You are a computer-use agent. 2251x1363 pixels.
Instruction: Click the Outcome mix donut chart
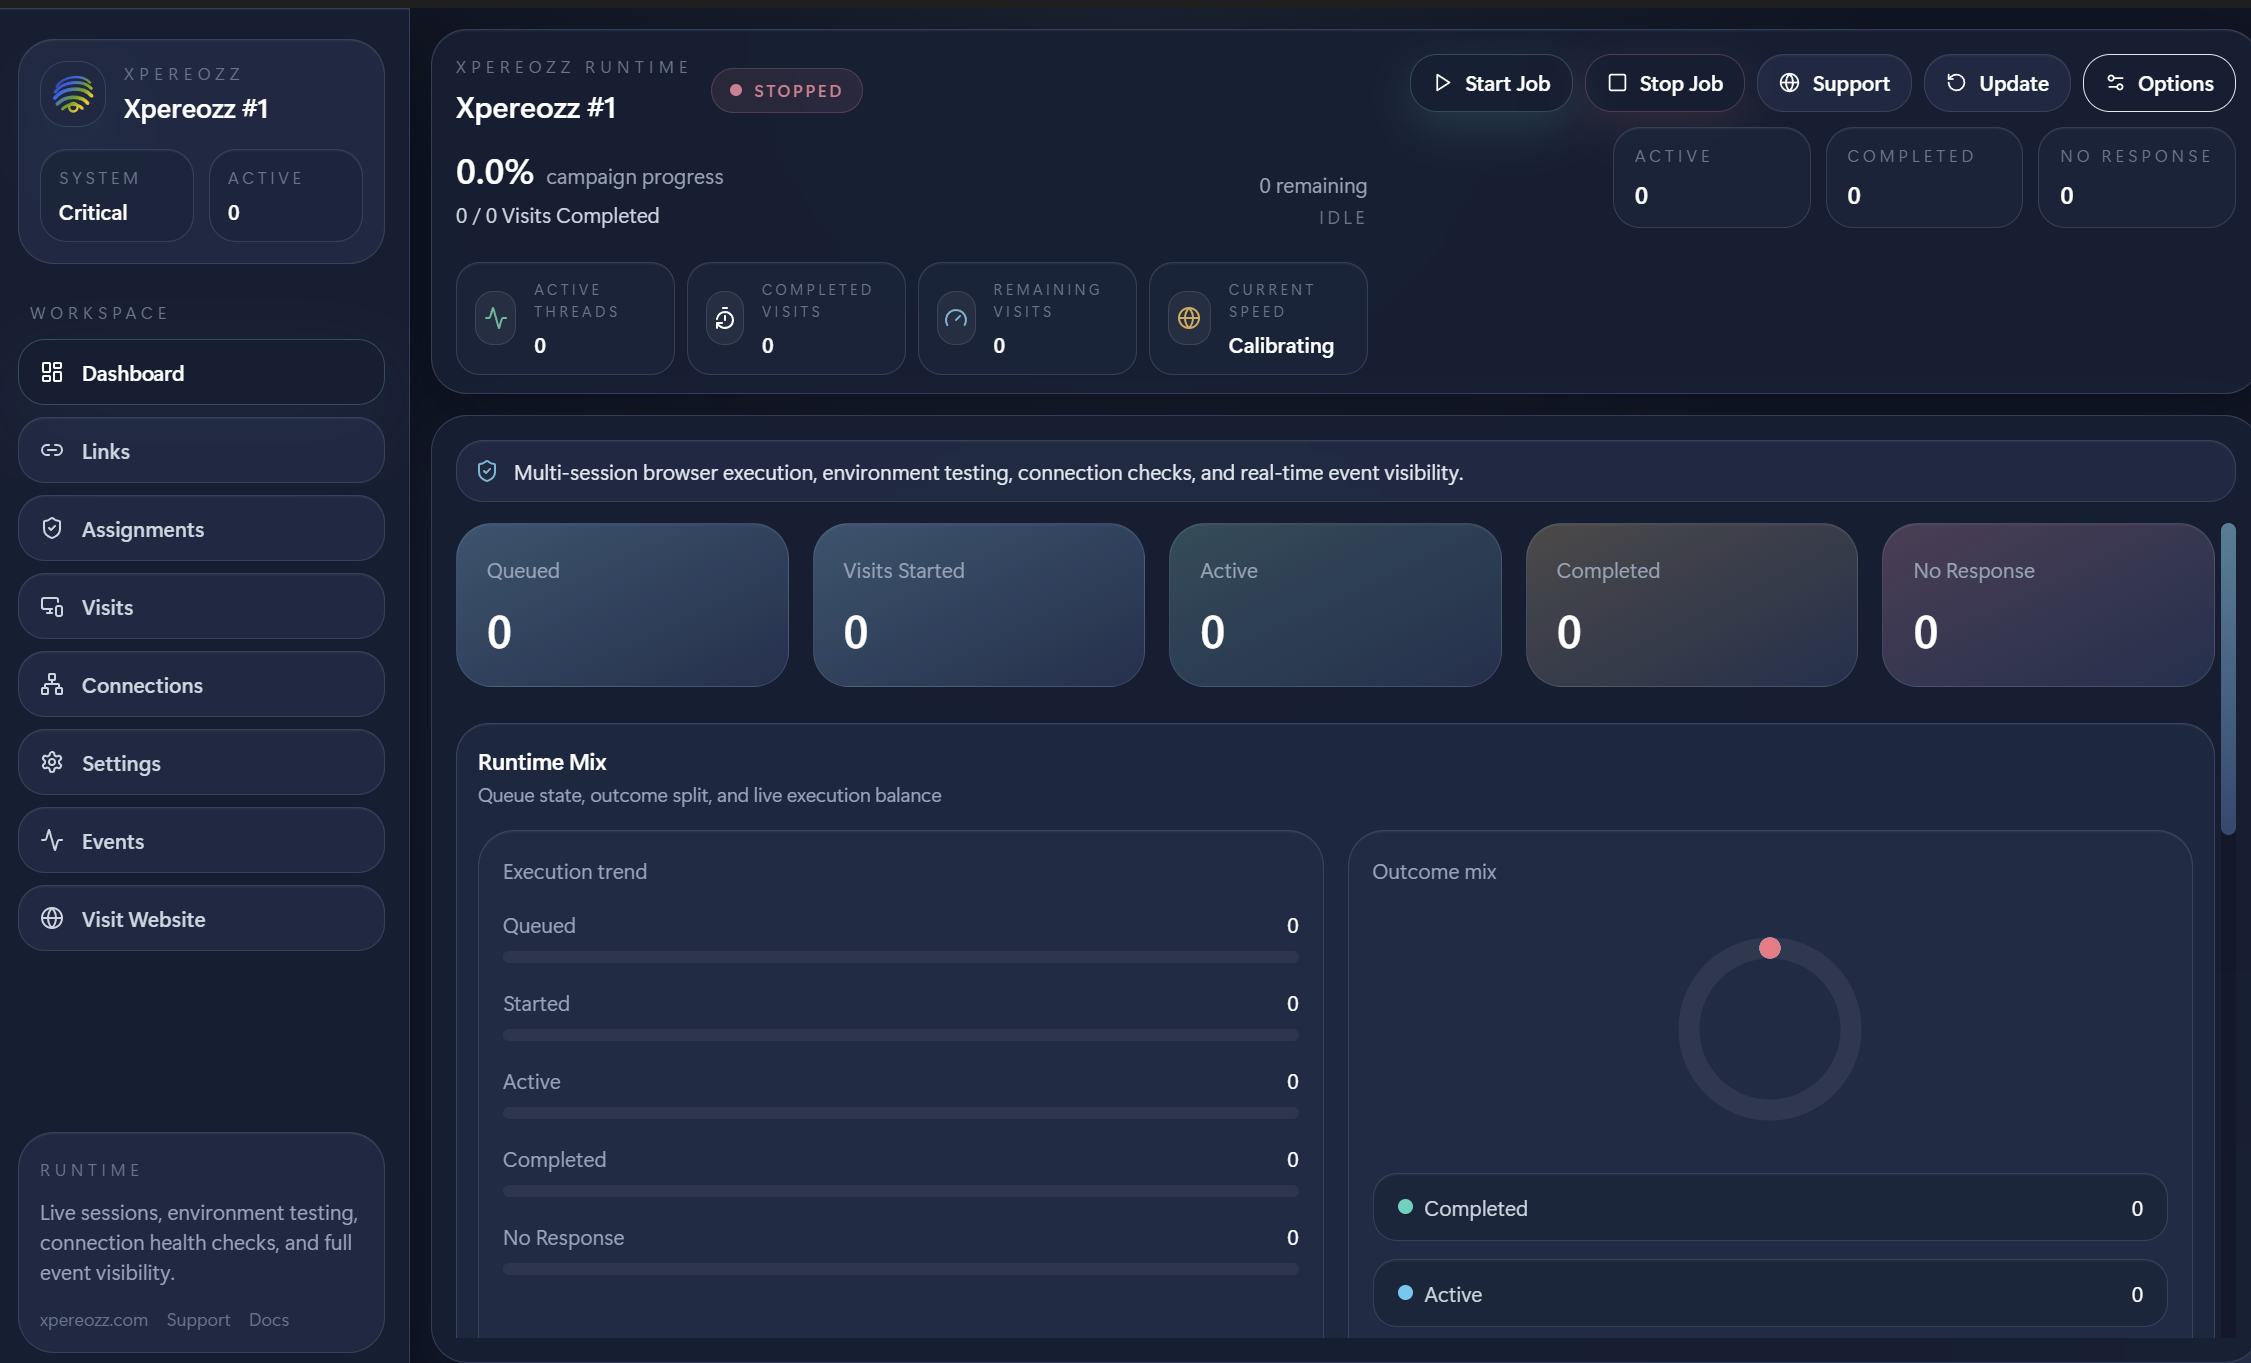point(1769,1029)
